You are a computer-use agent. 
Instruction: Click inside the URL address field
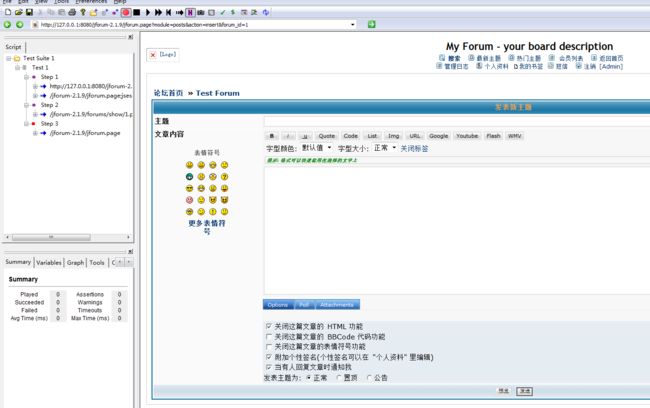(194, 24)
